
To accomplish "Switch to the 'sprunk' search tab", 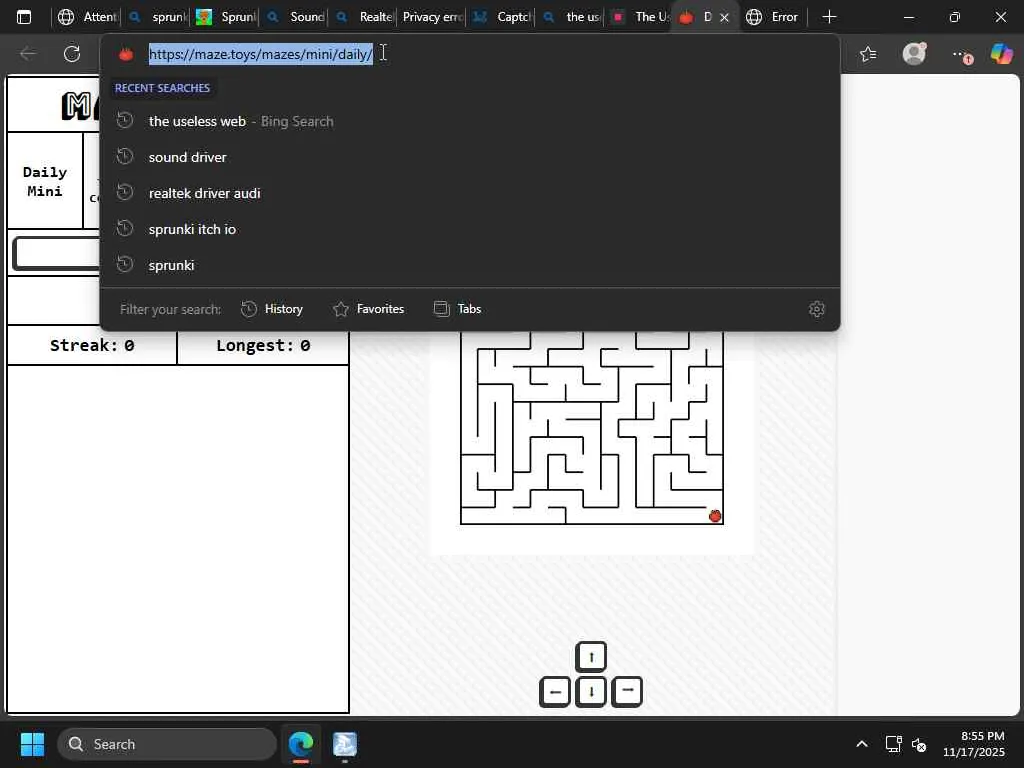I will tap(157, 17).
